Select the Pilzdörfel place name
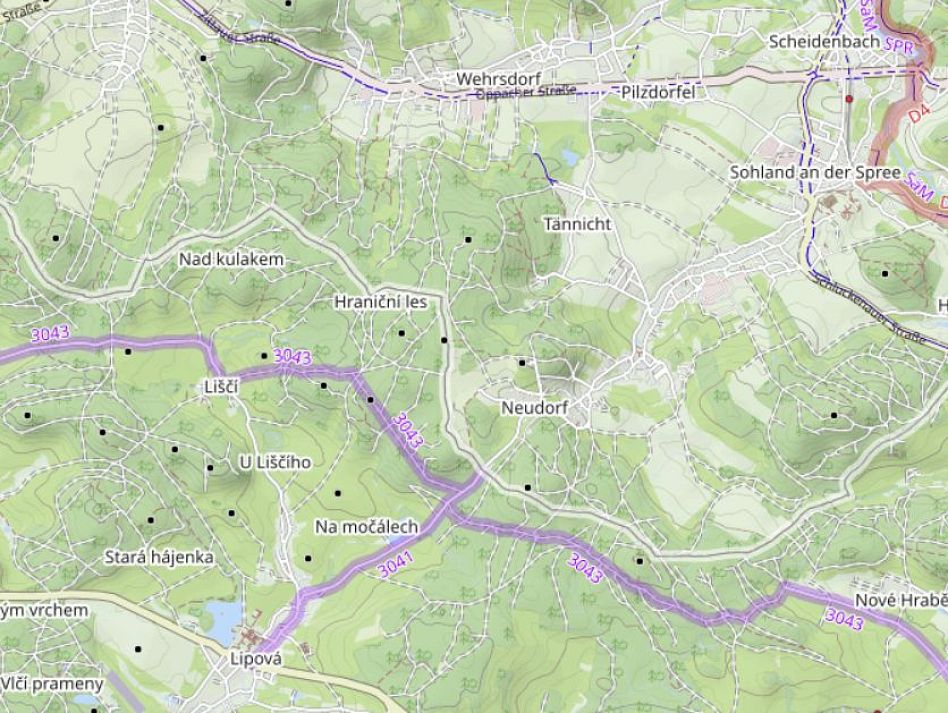 657,91
